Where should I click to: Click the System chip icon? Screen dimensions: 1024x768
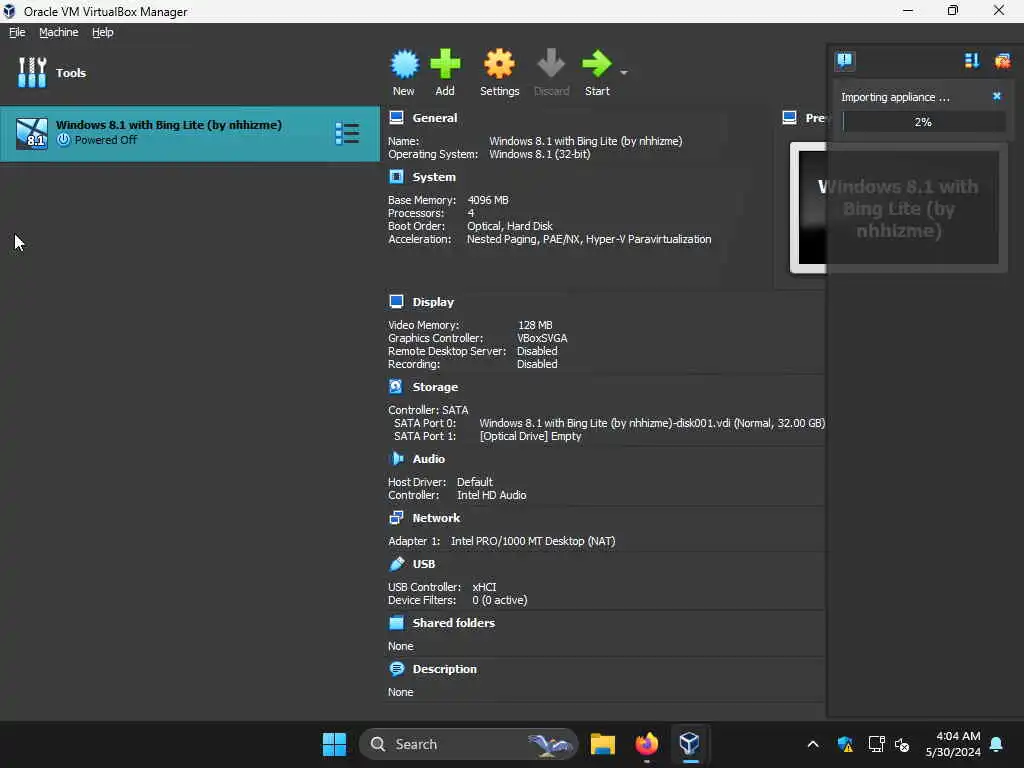[x=396, y=177]
